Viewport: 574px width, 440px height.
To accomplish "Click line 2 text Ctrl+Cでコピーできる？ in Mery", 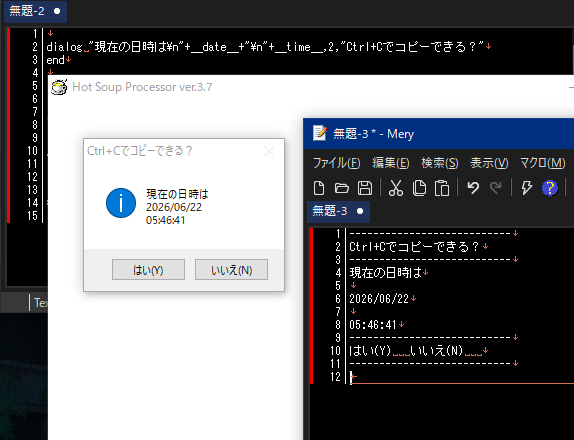I will [x=414, y=247].
